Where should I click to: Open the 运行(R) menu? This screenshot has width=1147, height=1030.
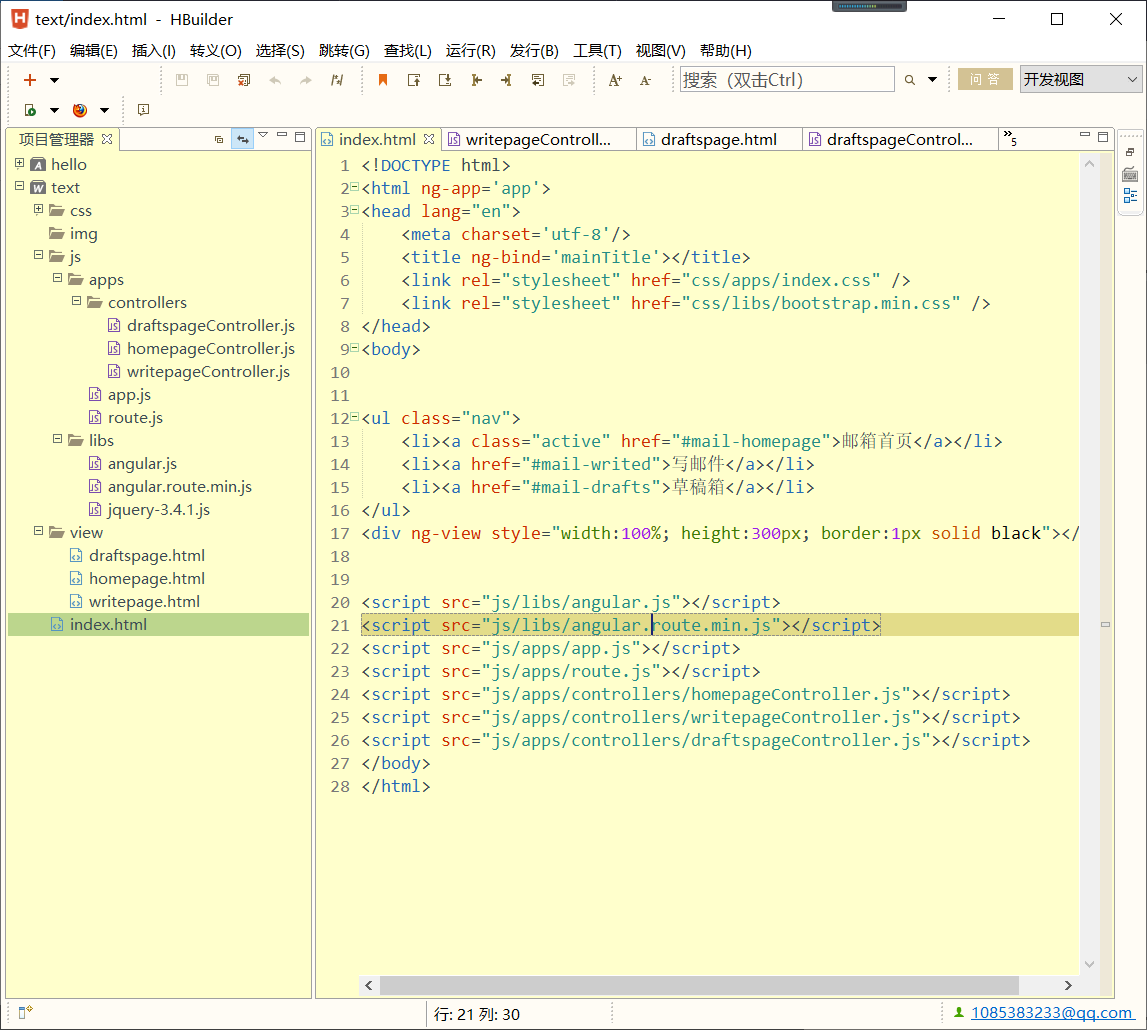470,50
